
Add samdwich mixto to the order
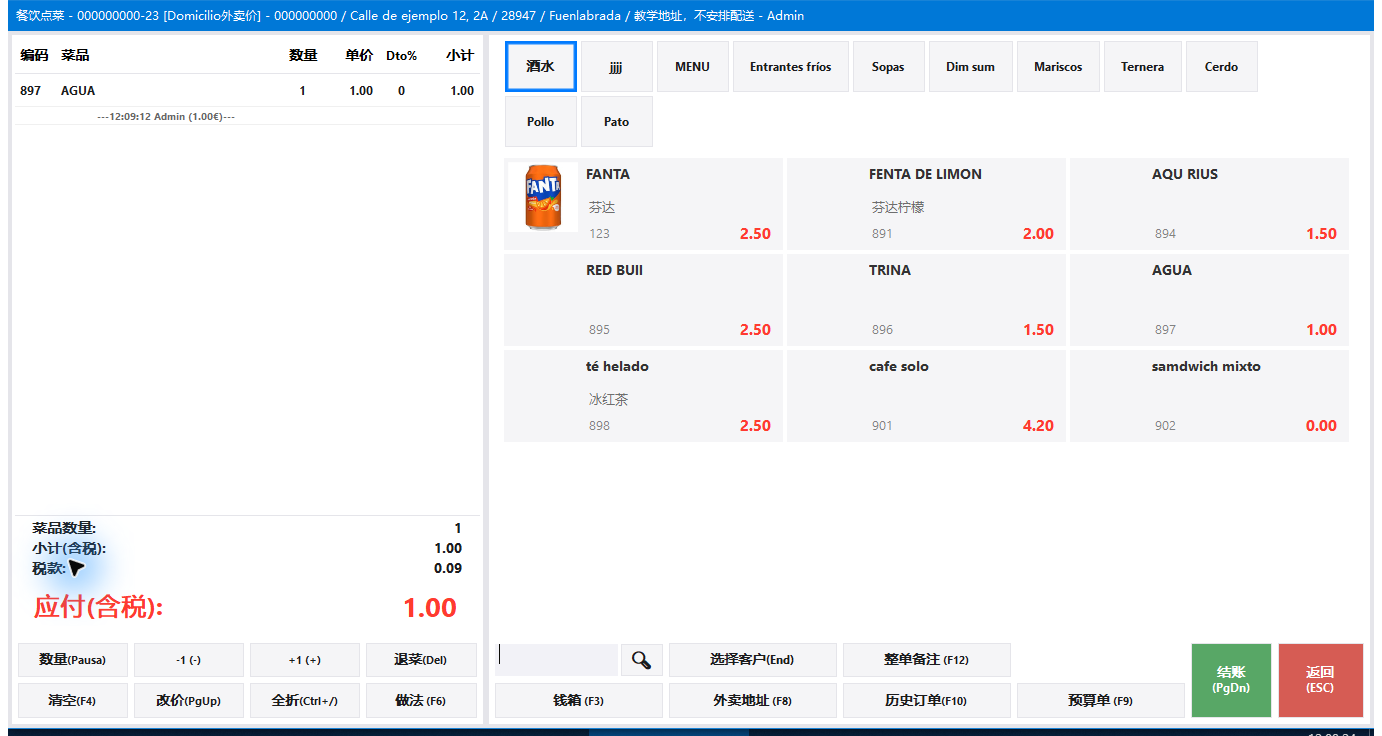(1209, 396)
